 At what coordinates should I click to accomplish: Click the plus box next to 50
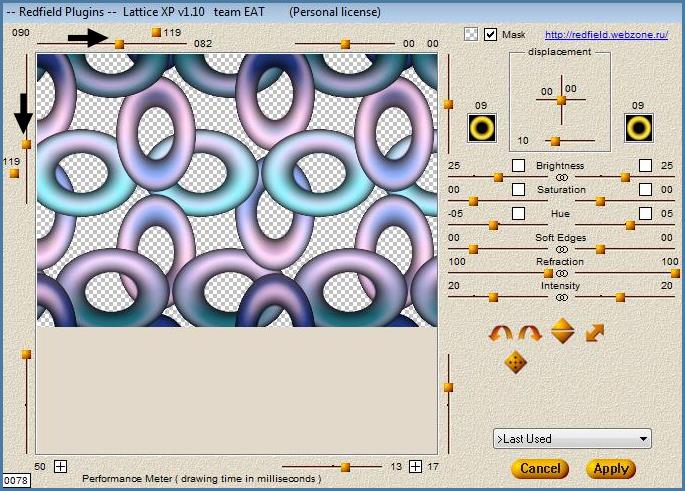[60, 466]
